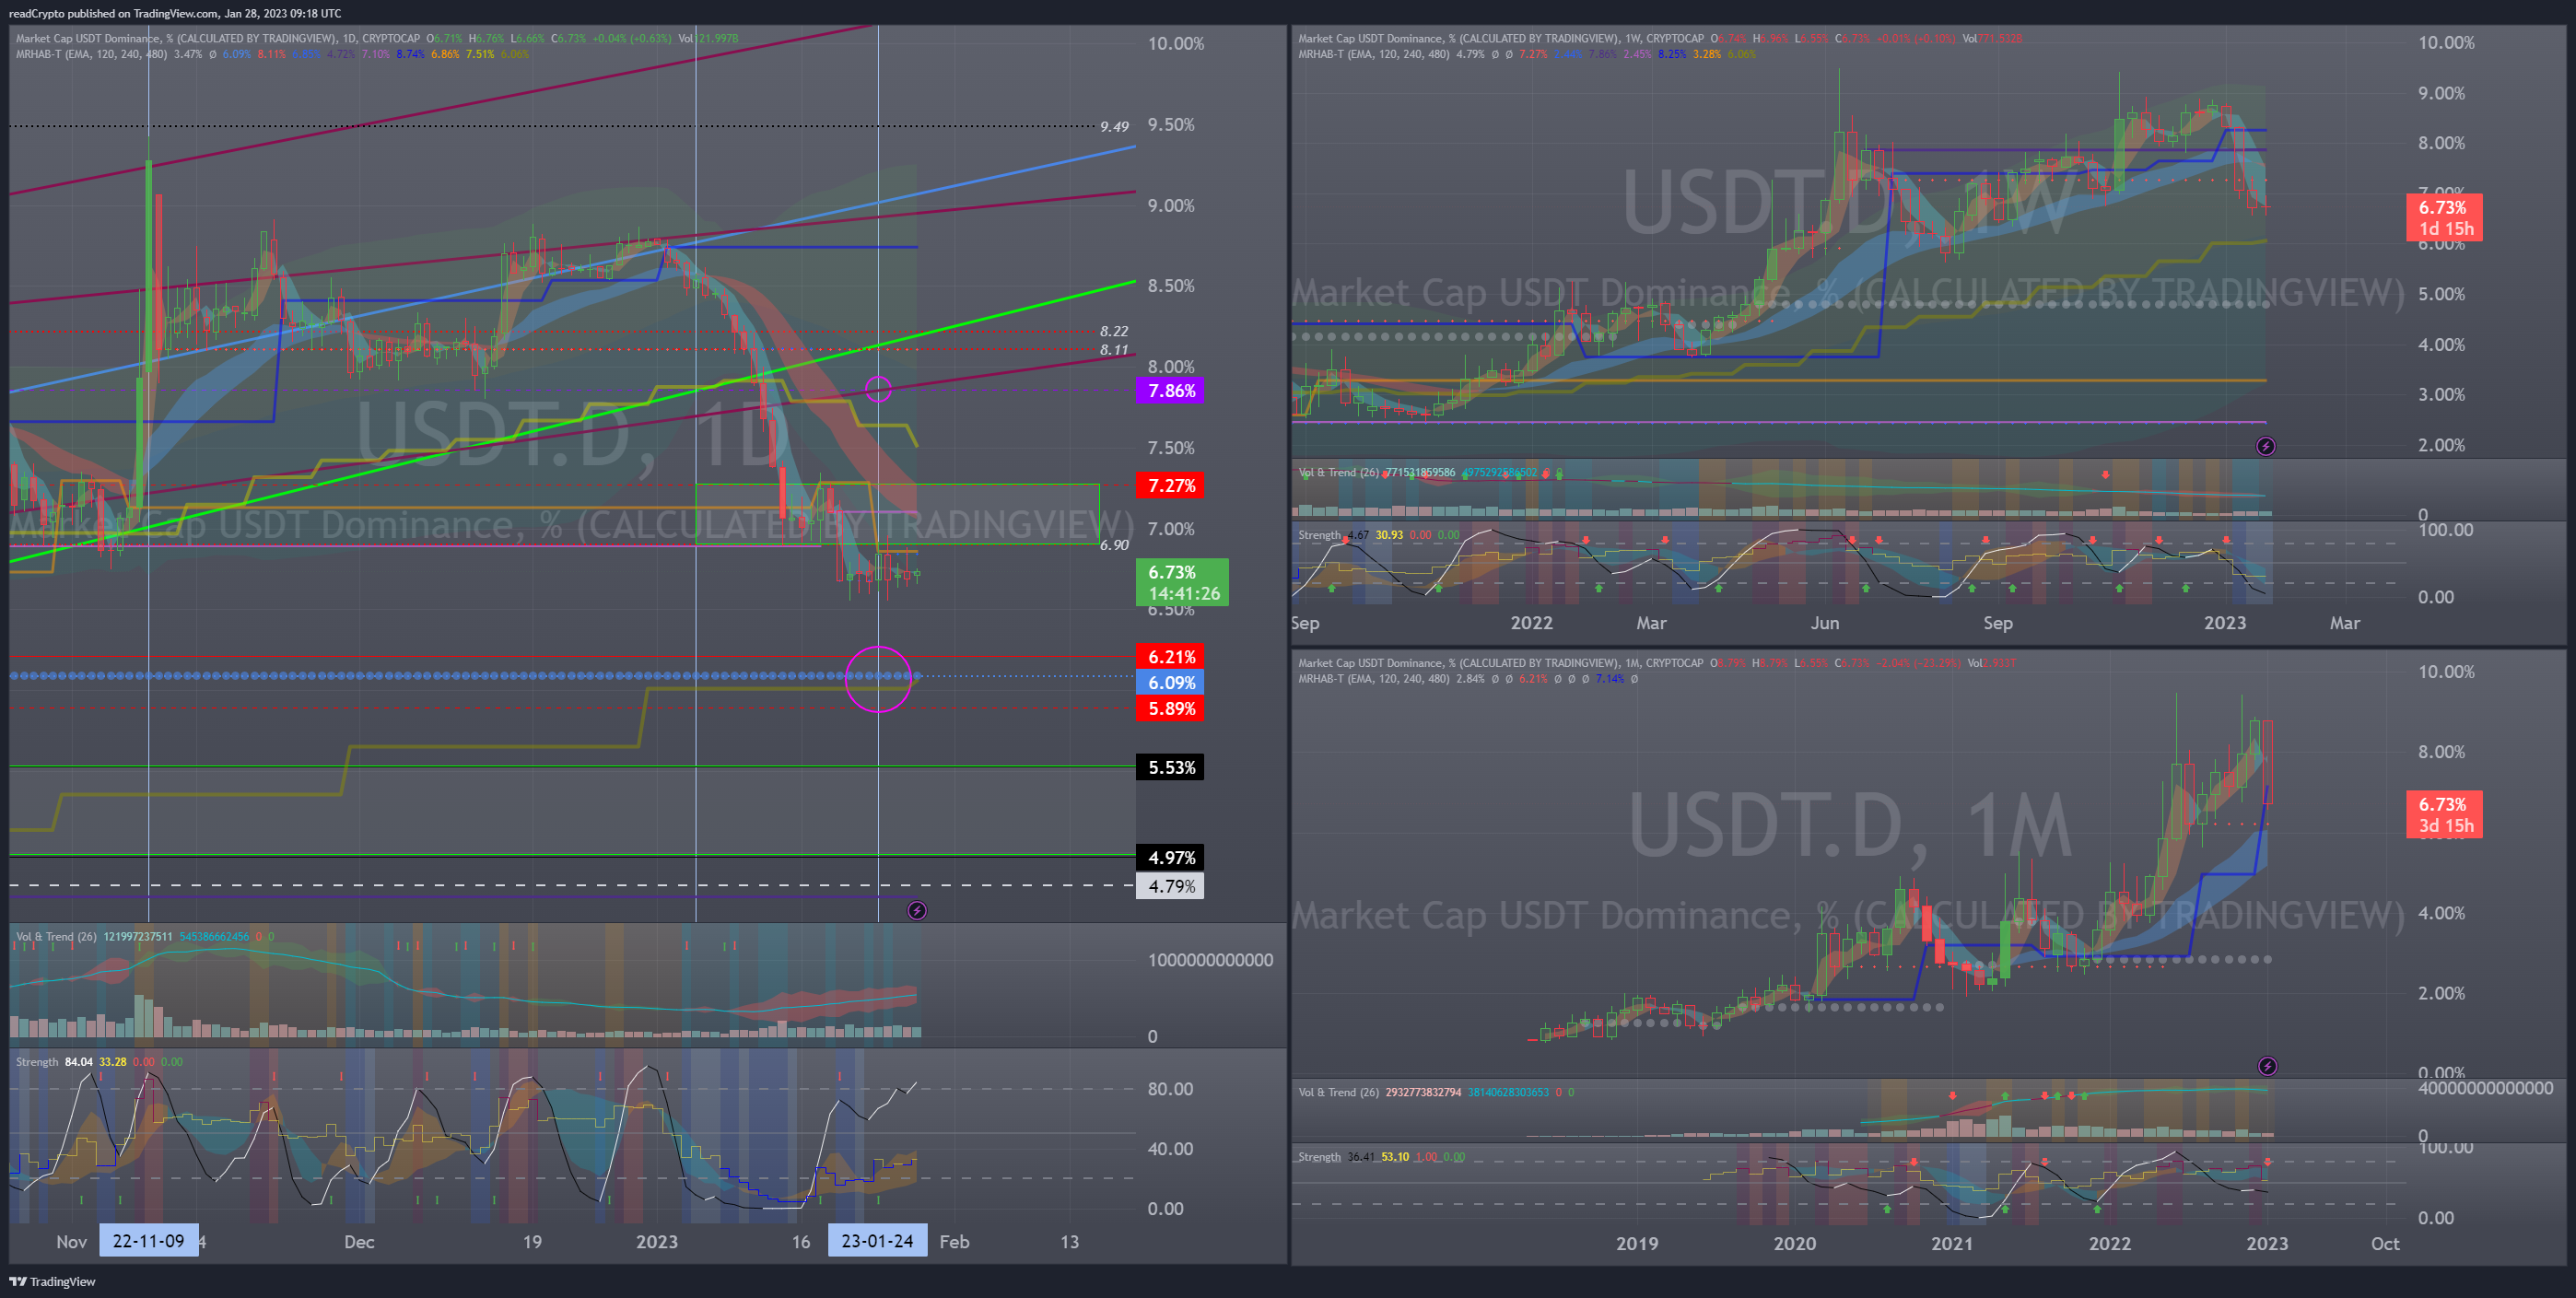Click the 2021 label on 1M time axis

1952,1244
